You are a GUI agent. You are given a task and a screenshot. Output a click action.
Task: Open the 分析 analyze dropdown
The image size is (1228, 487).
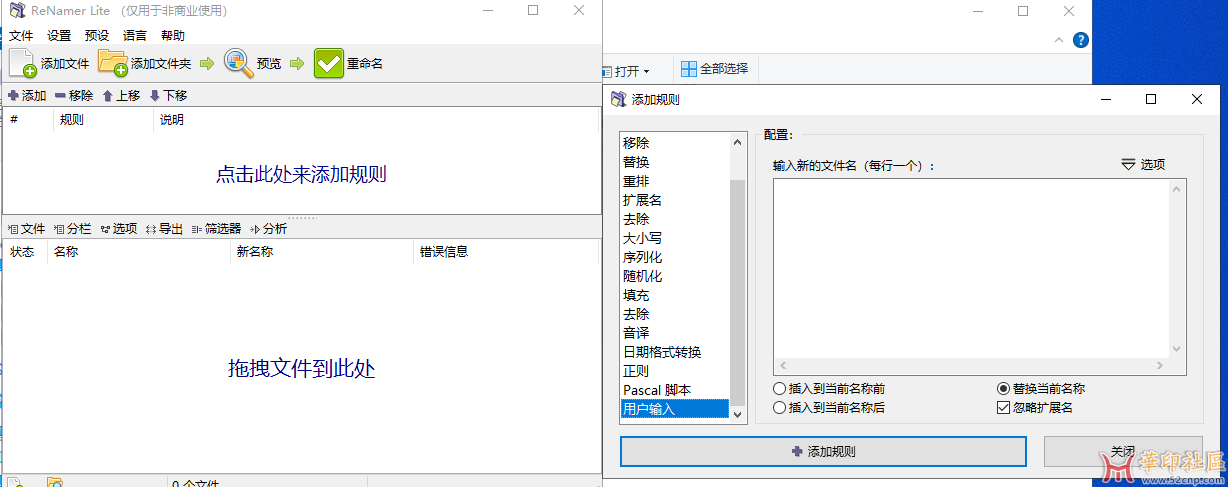coord(268,229)
